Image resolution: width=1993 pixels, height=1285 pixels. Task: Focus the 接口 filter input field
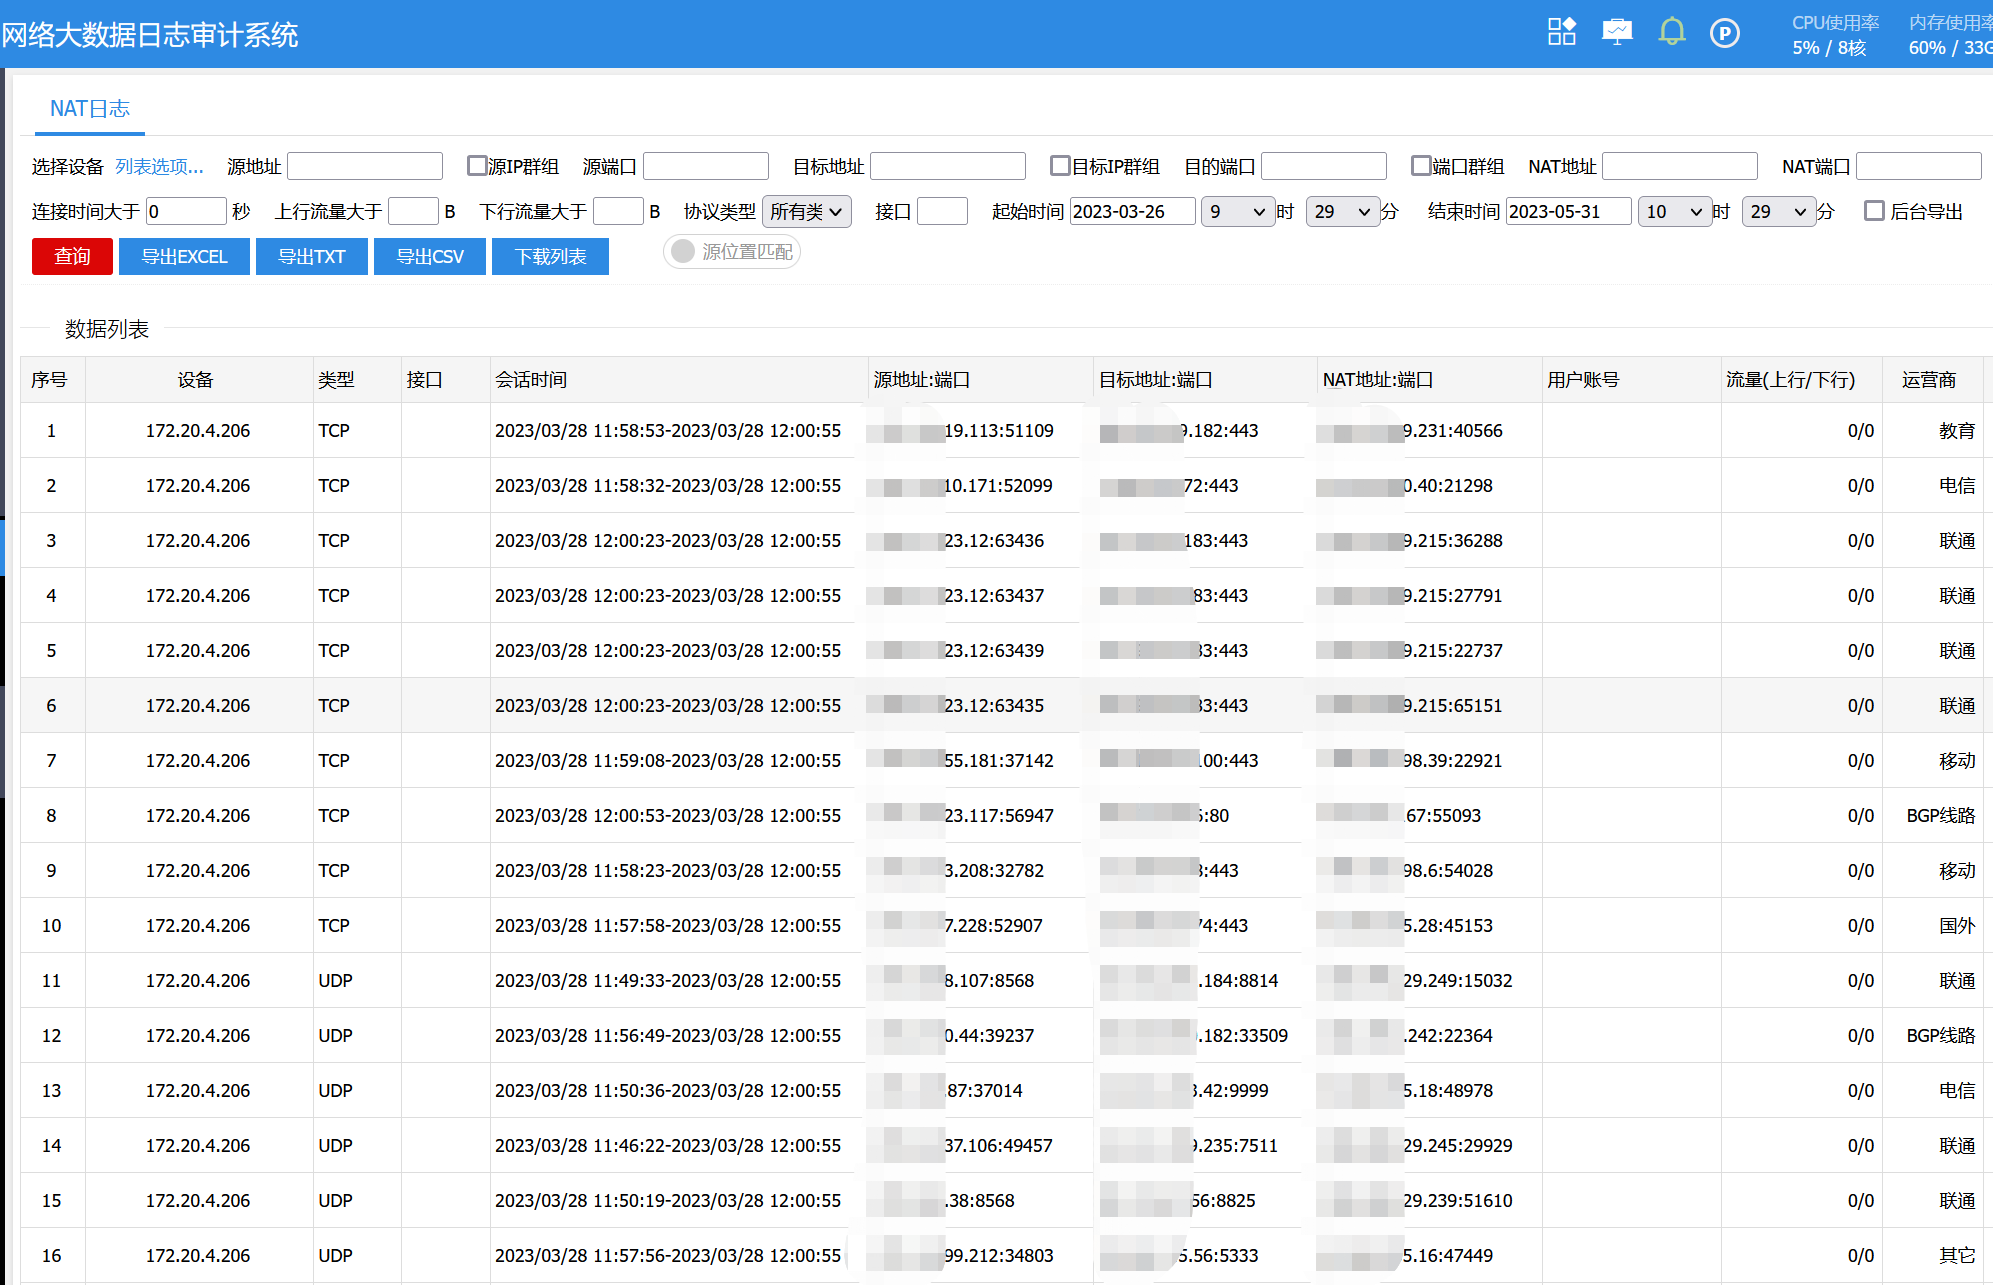click(942, 211)
